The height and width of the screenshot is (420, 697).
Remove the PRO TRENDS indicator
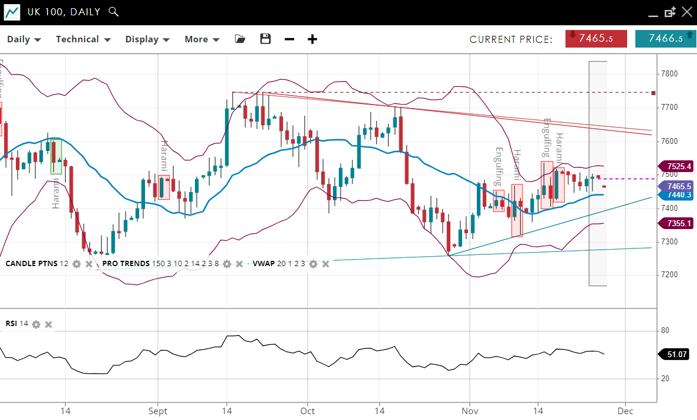tap(240, 264)
